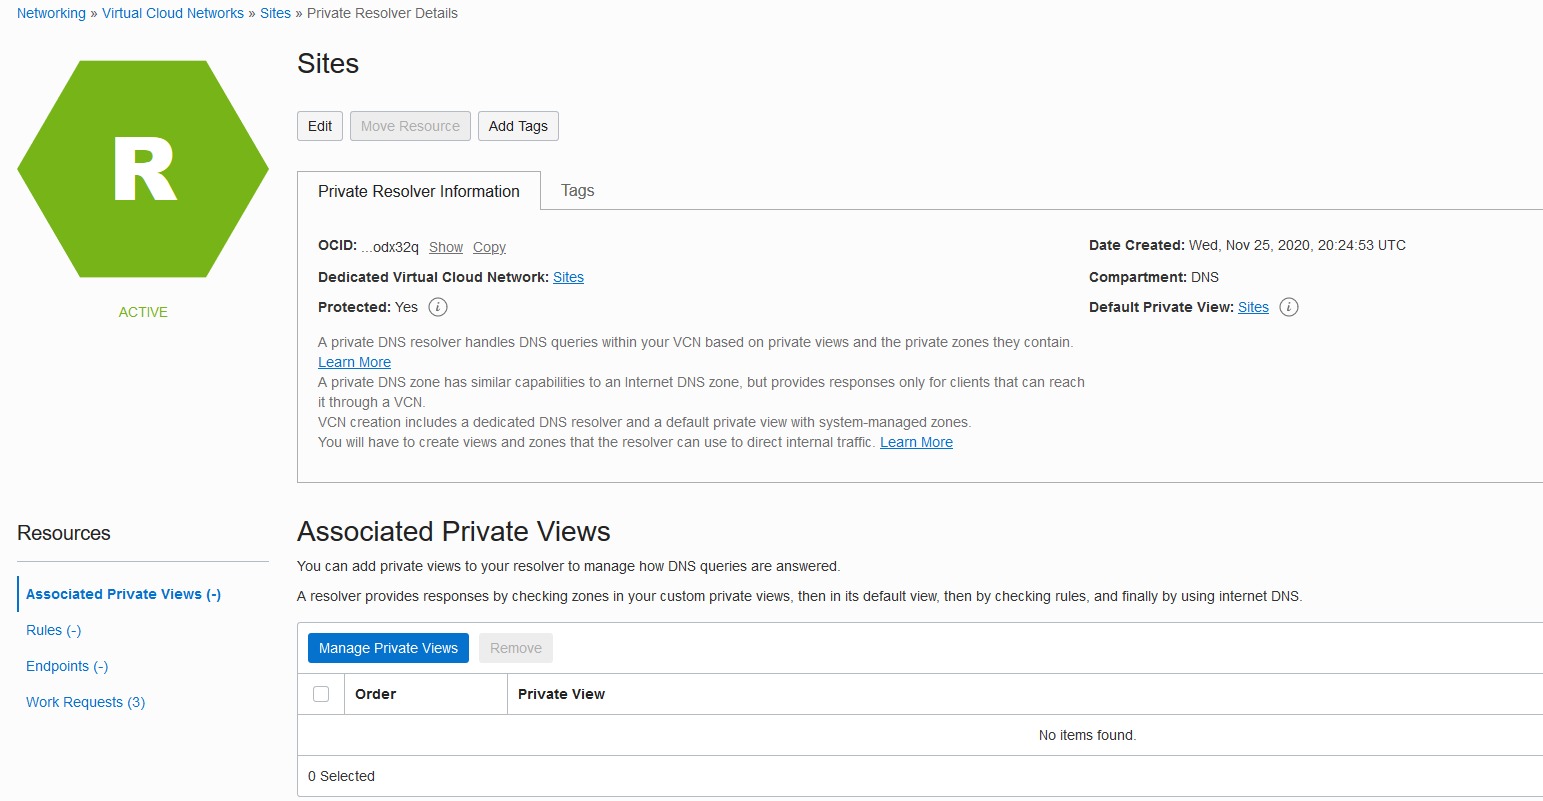The width and height of the screenshot is (1543, 801).
Task: Open the Default Private View Sites link
Action: tap(1253, 307)
